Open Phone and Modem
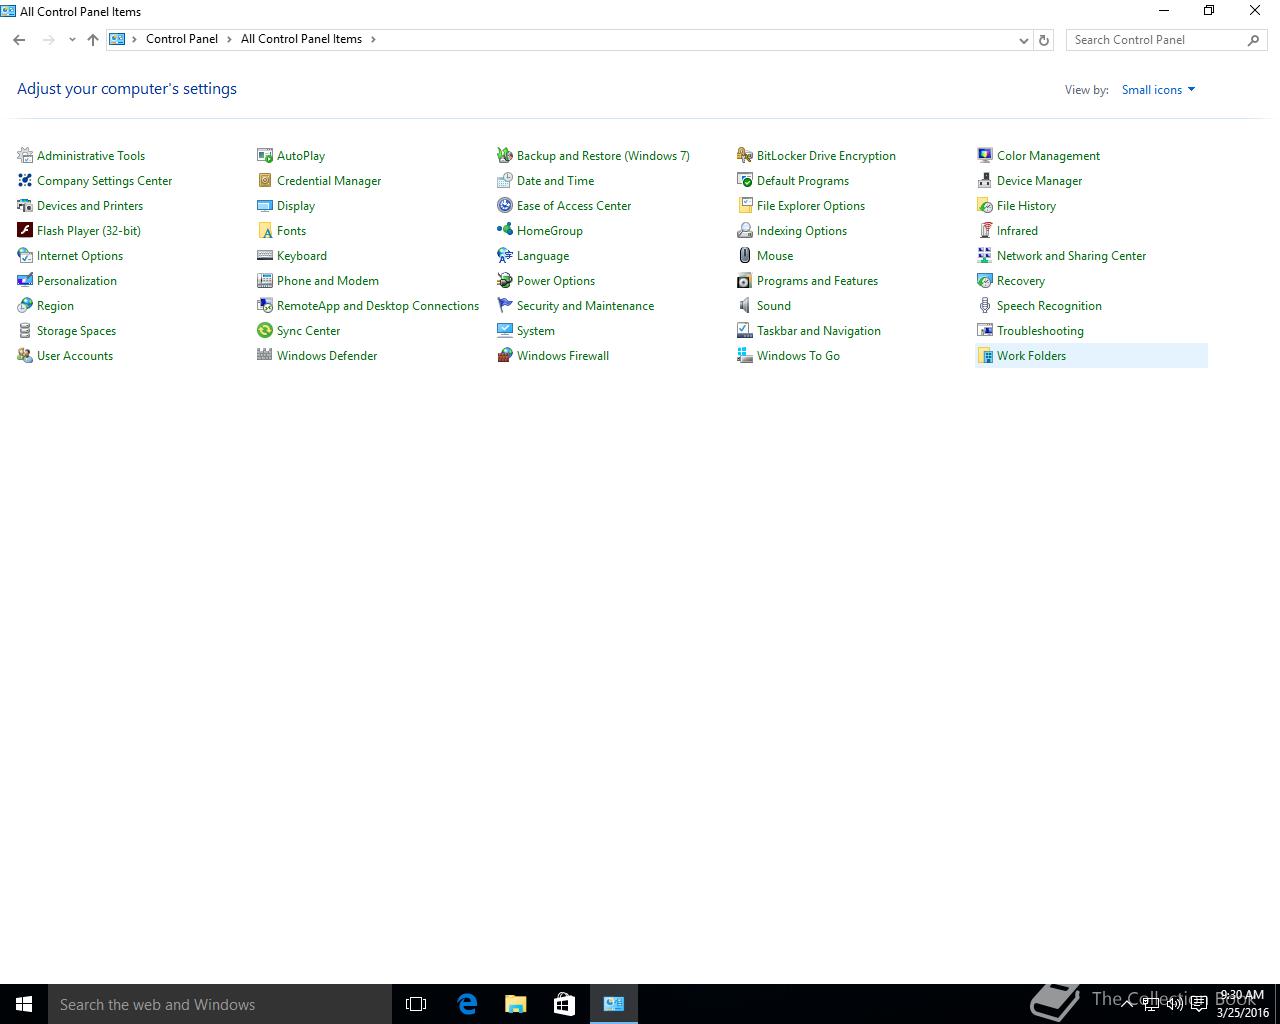Image resolution: width=1280 pixels, height=1024 pixels. coord(328,281)
